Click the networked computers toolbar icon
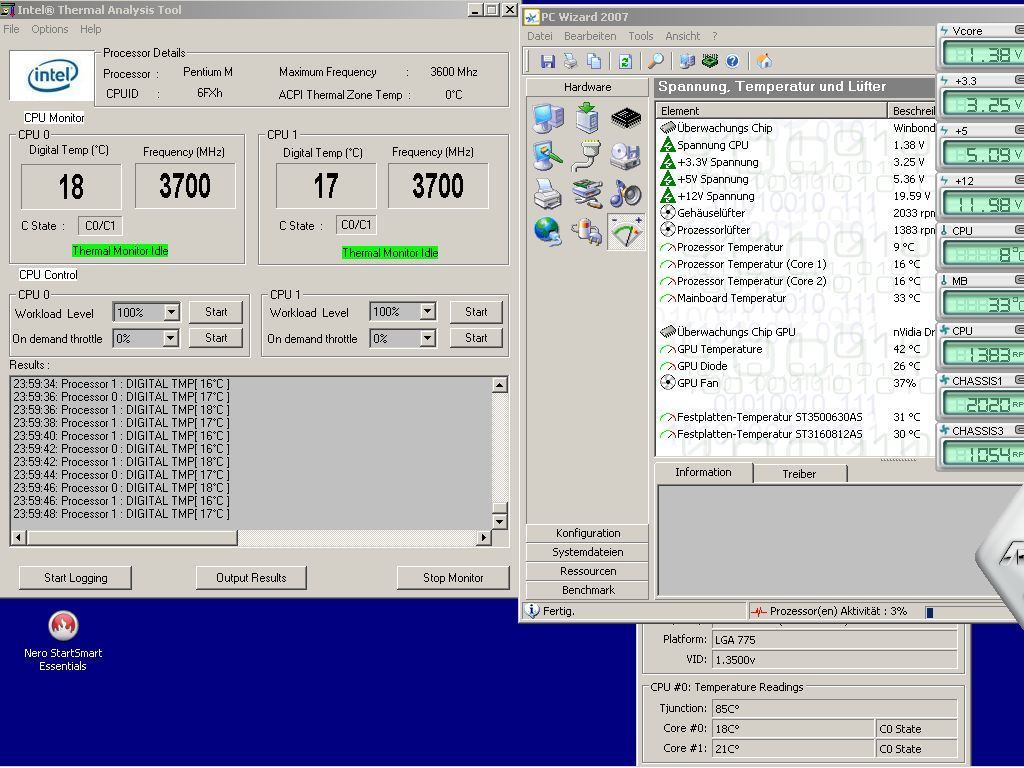The height and width of the screenshot is (768, 1024). (x=686, y=61)
